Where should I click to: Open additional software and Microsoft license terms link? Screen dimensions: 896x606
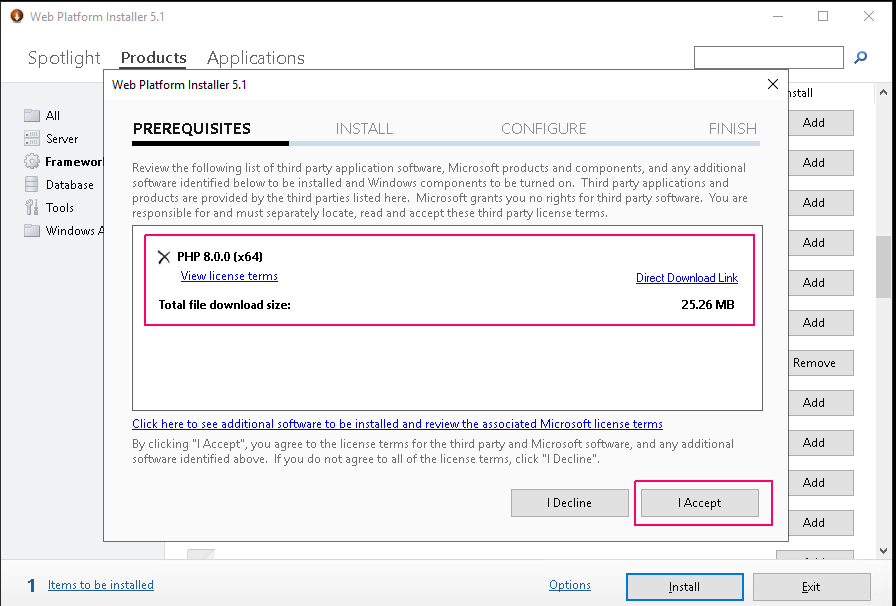pos(397,424)
